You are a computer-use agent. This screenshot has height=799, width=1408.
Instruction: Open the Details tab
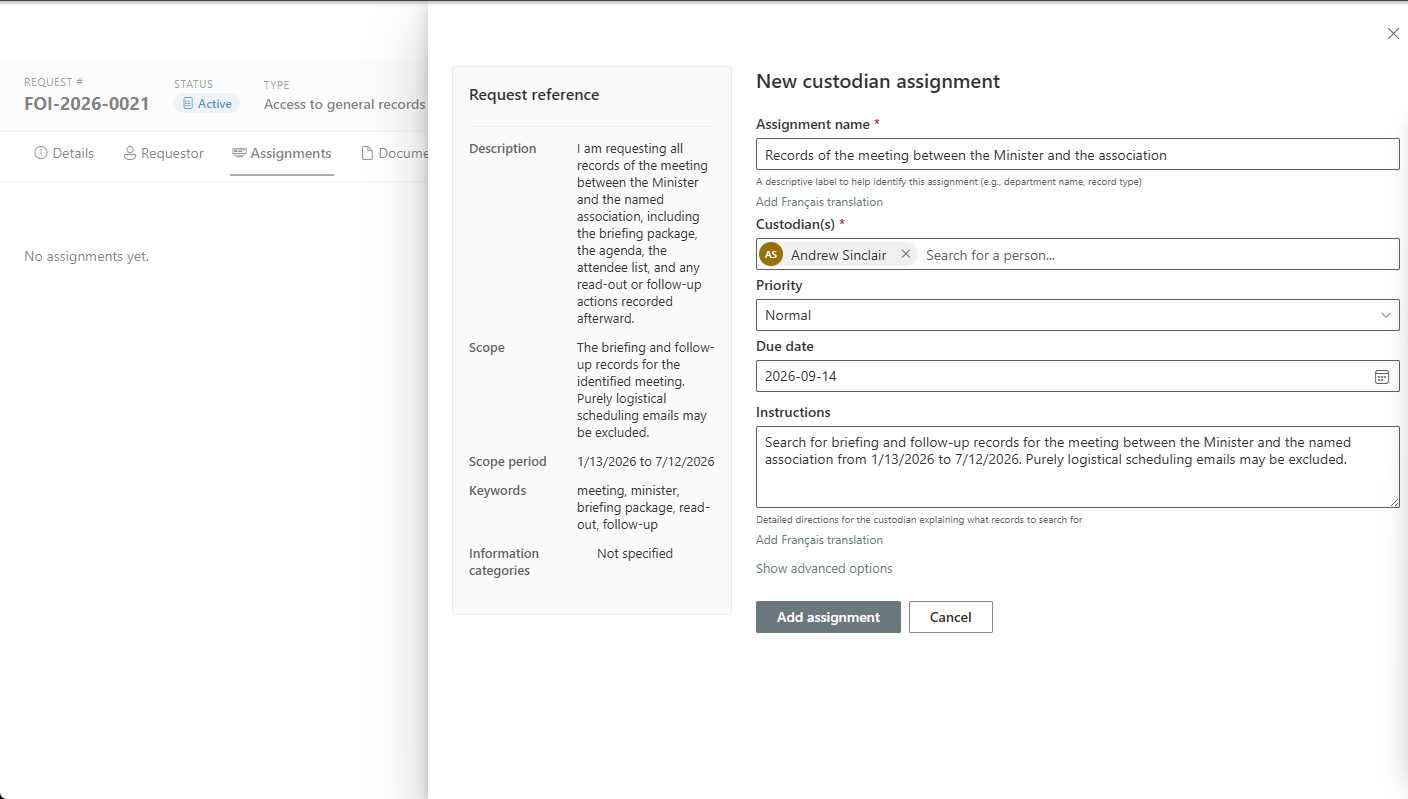click(64, 153)
